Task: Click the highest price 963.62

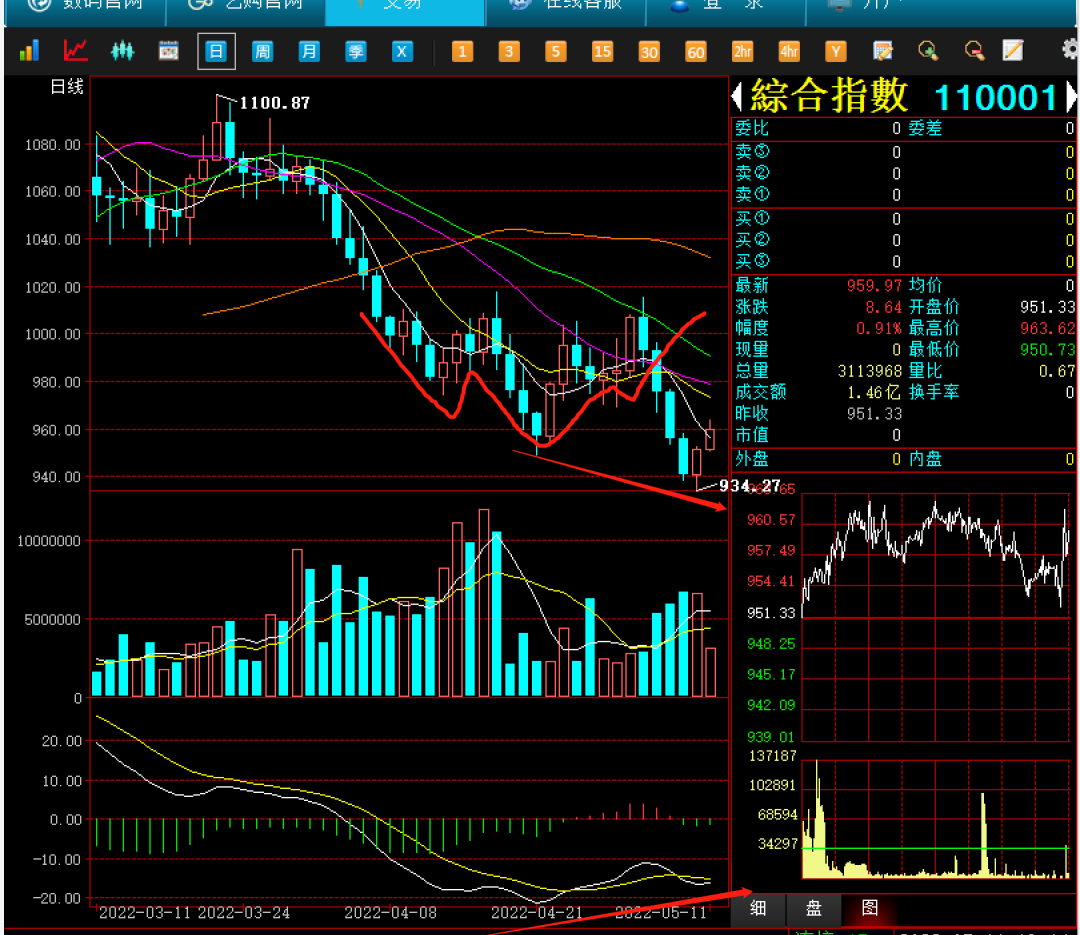Action: tap(1047, 329)
